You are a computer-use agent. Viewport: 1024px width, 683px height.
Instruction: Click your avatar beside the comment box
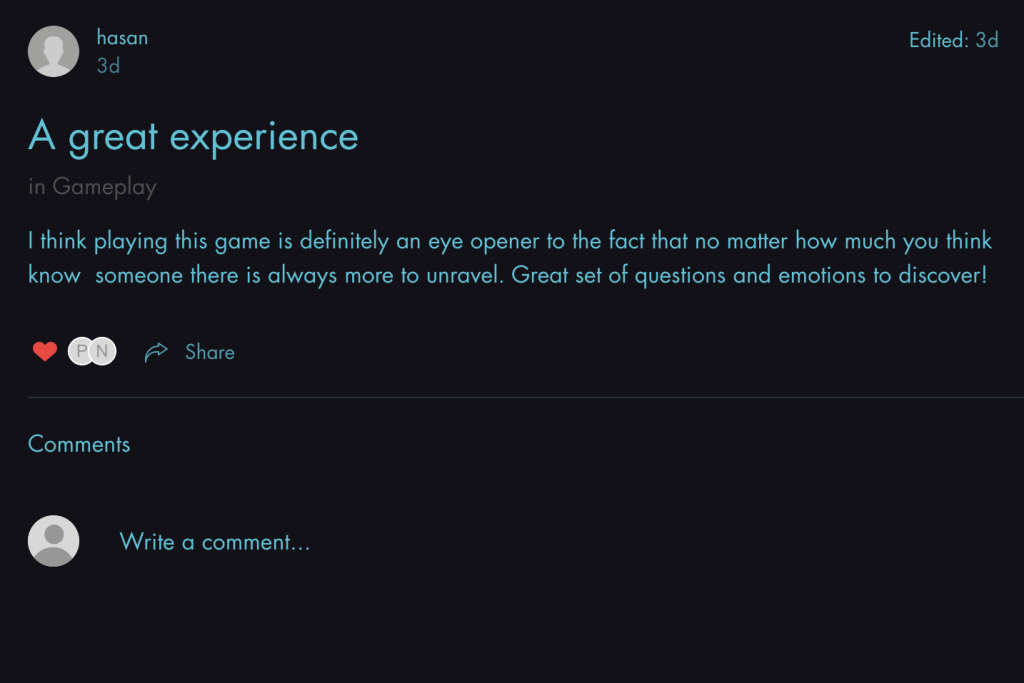point(54,541)
